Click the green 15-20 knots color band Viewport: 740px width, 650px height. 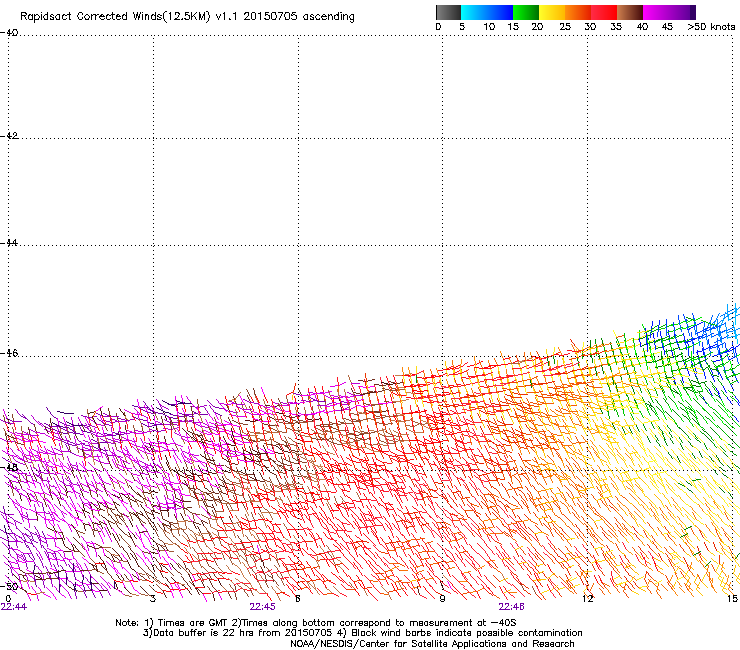(526, 12)
